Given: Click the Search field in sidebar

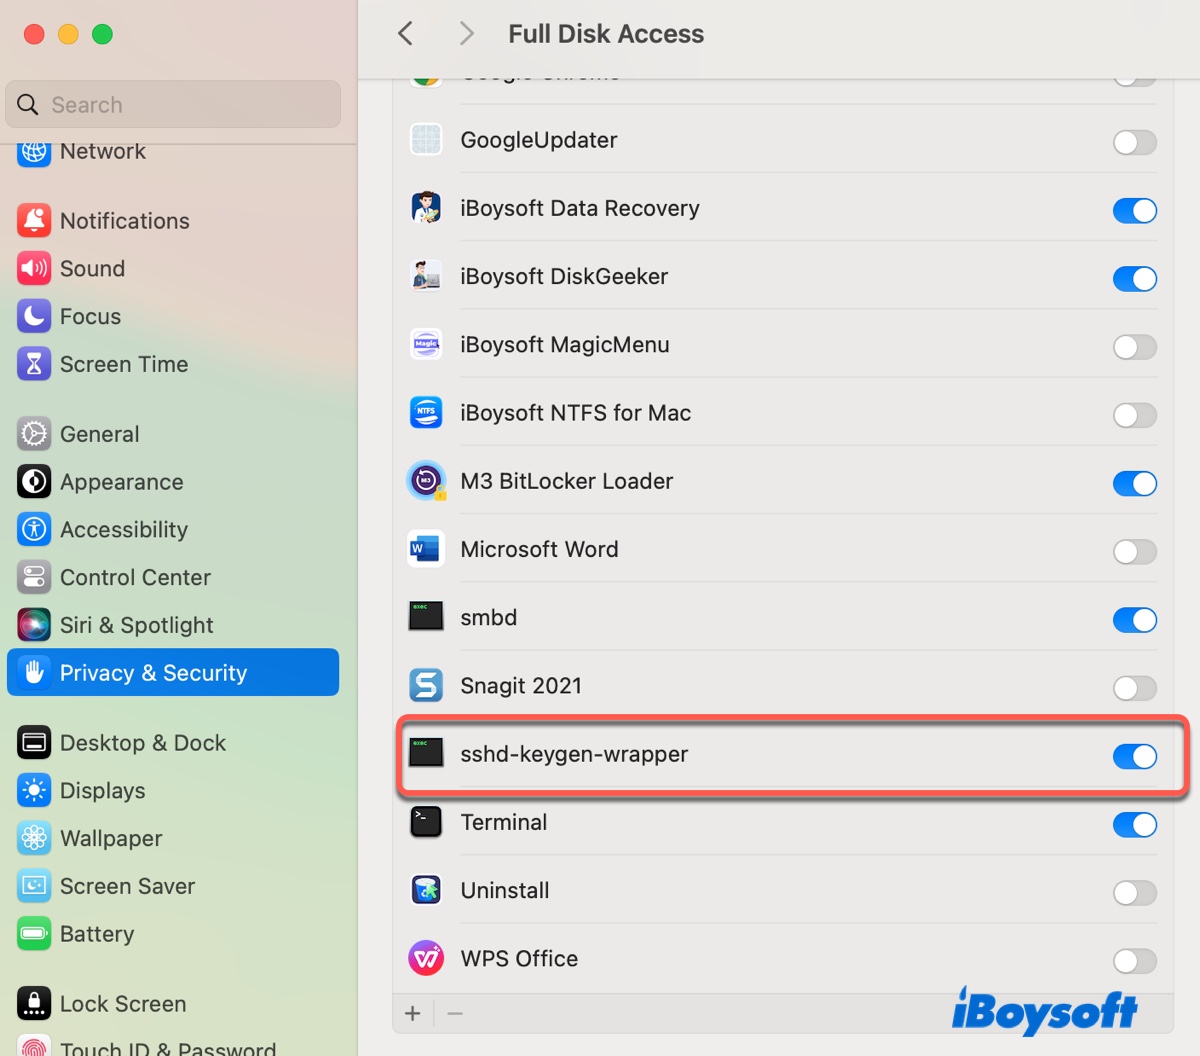Looking at the screenshot, I should (173, 104).
